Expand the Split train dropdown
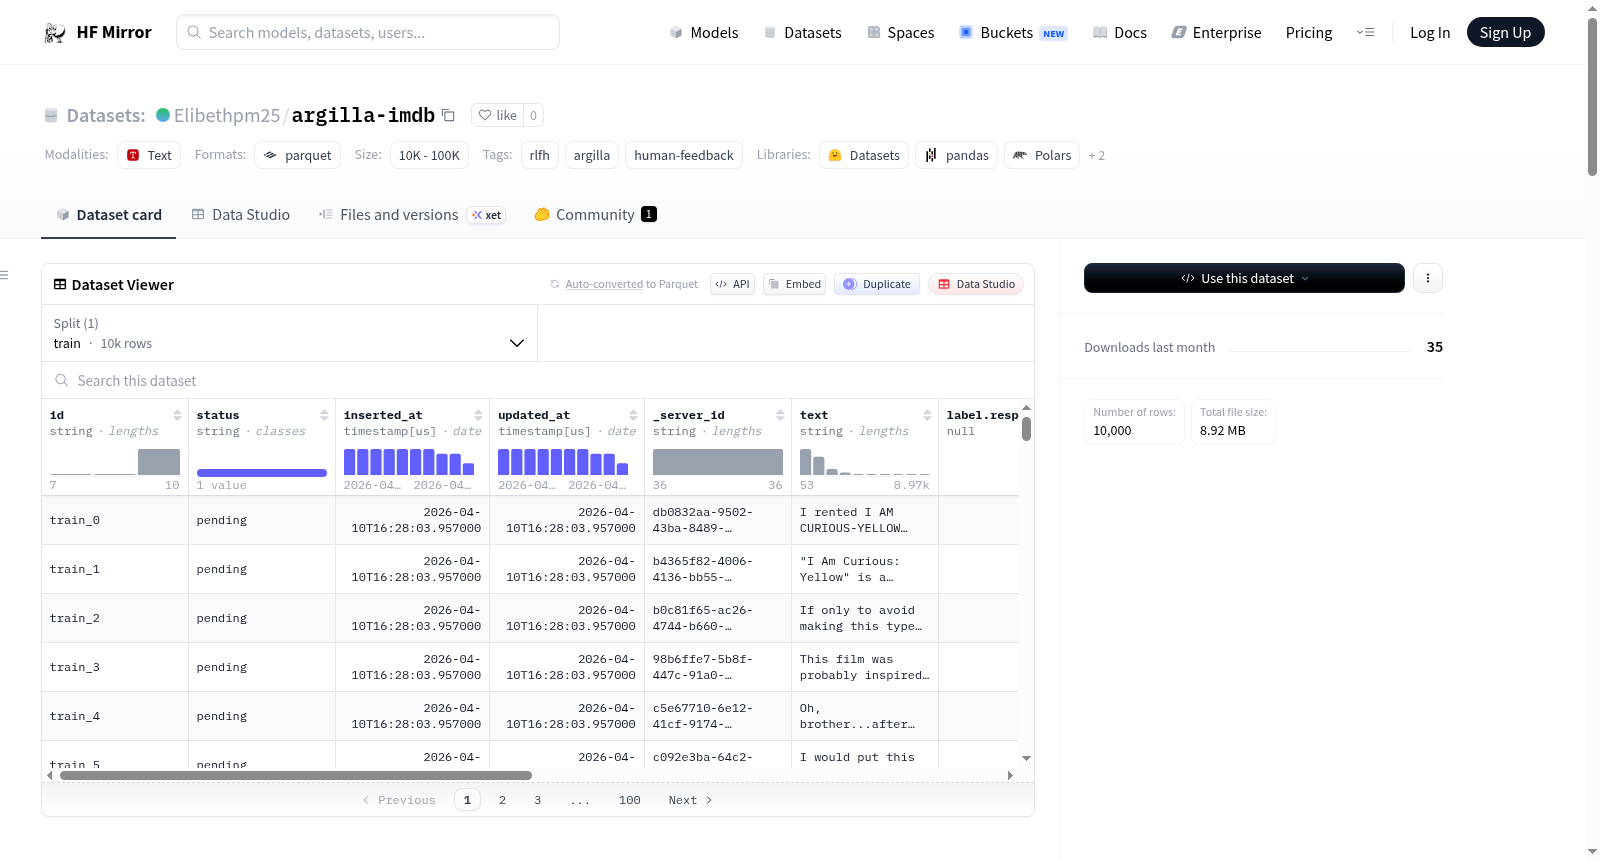This screenshot has height=861, width=1600. tap(289, 333)
